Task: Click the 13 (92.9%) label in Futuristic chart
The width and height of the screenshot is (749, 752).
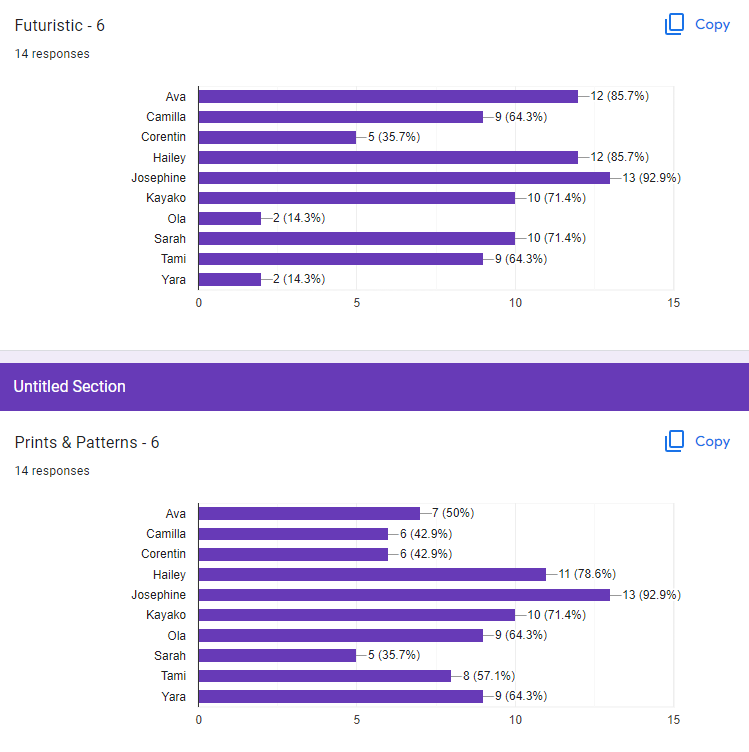Action: [x=651, y=178]
